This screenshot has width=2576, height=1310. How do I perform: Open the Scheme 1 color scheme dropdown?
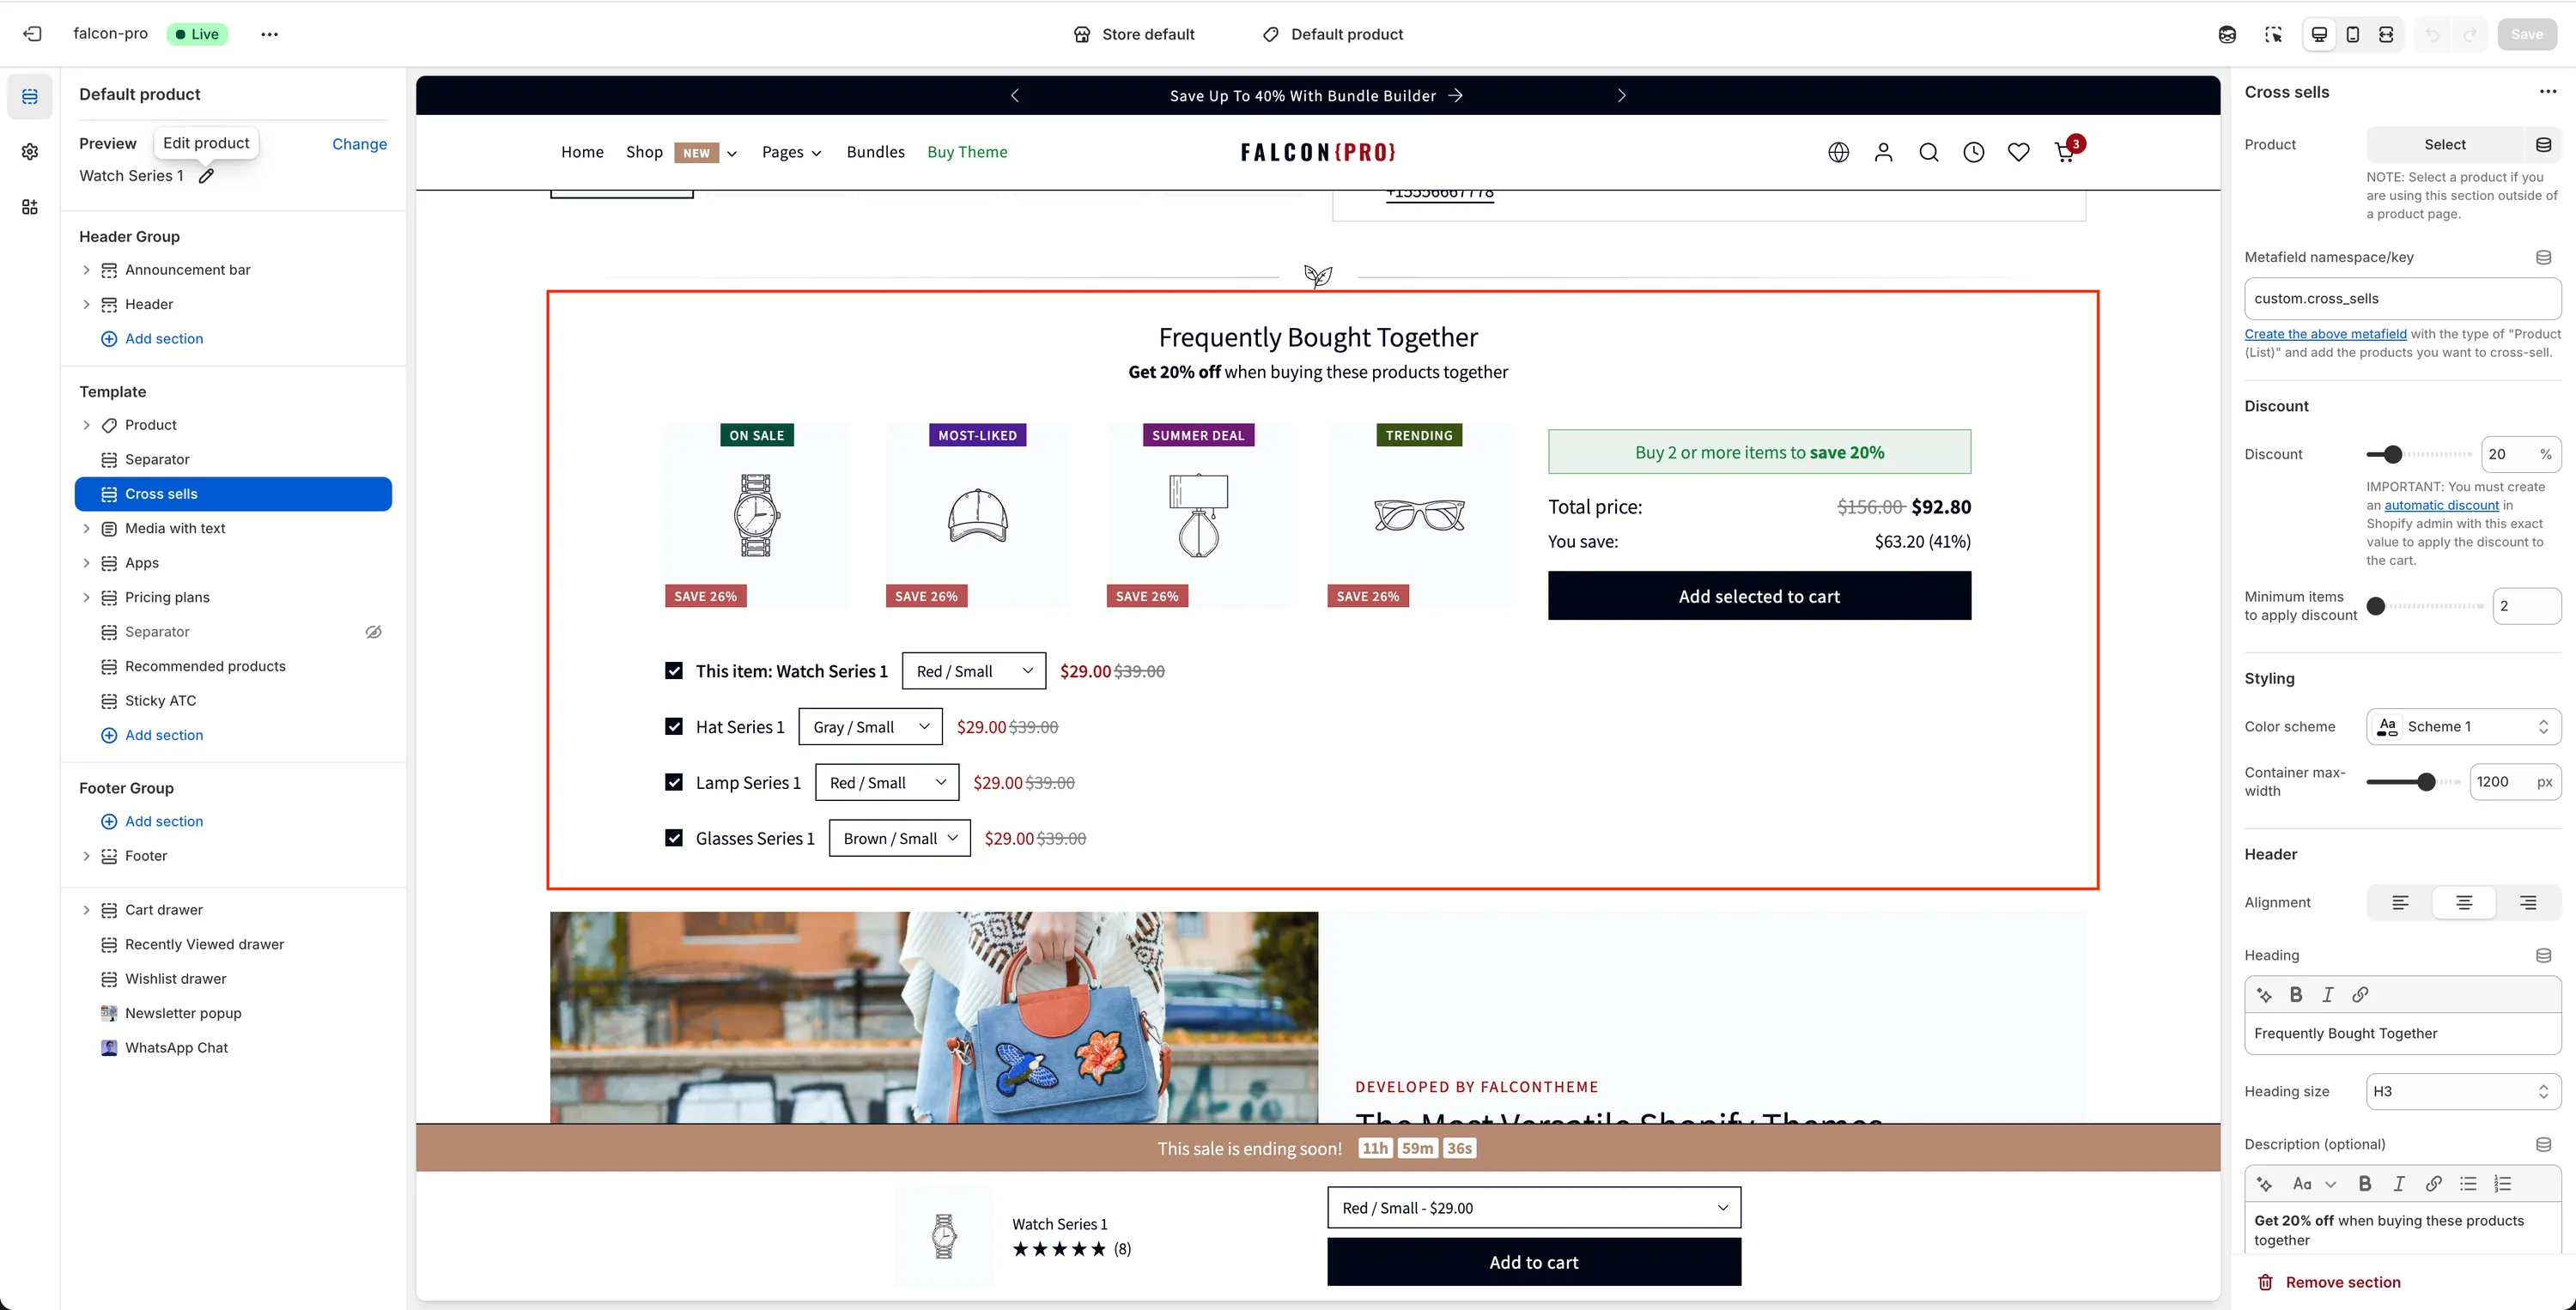(x=2463, y=727)
